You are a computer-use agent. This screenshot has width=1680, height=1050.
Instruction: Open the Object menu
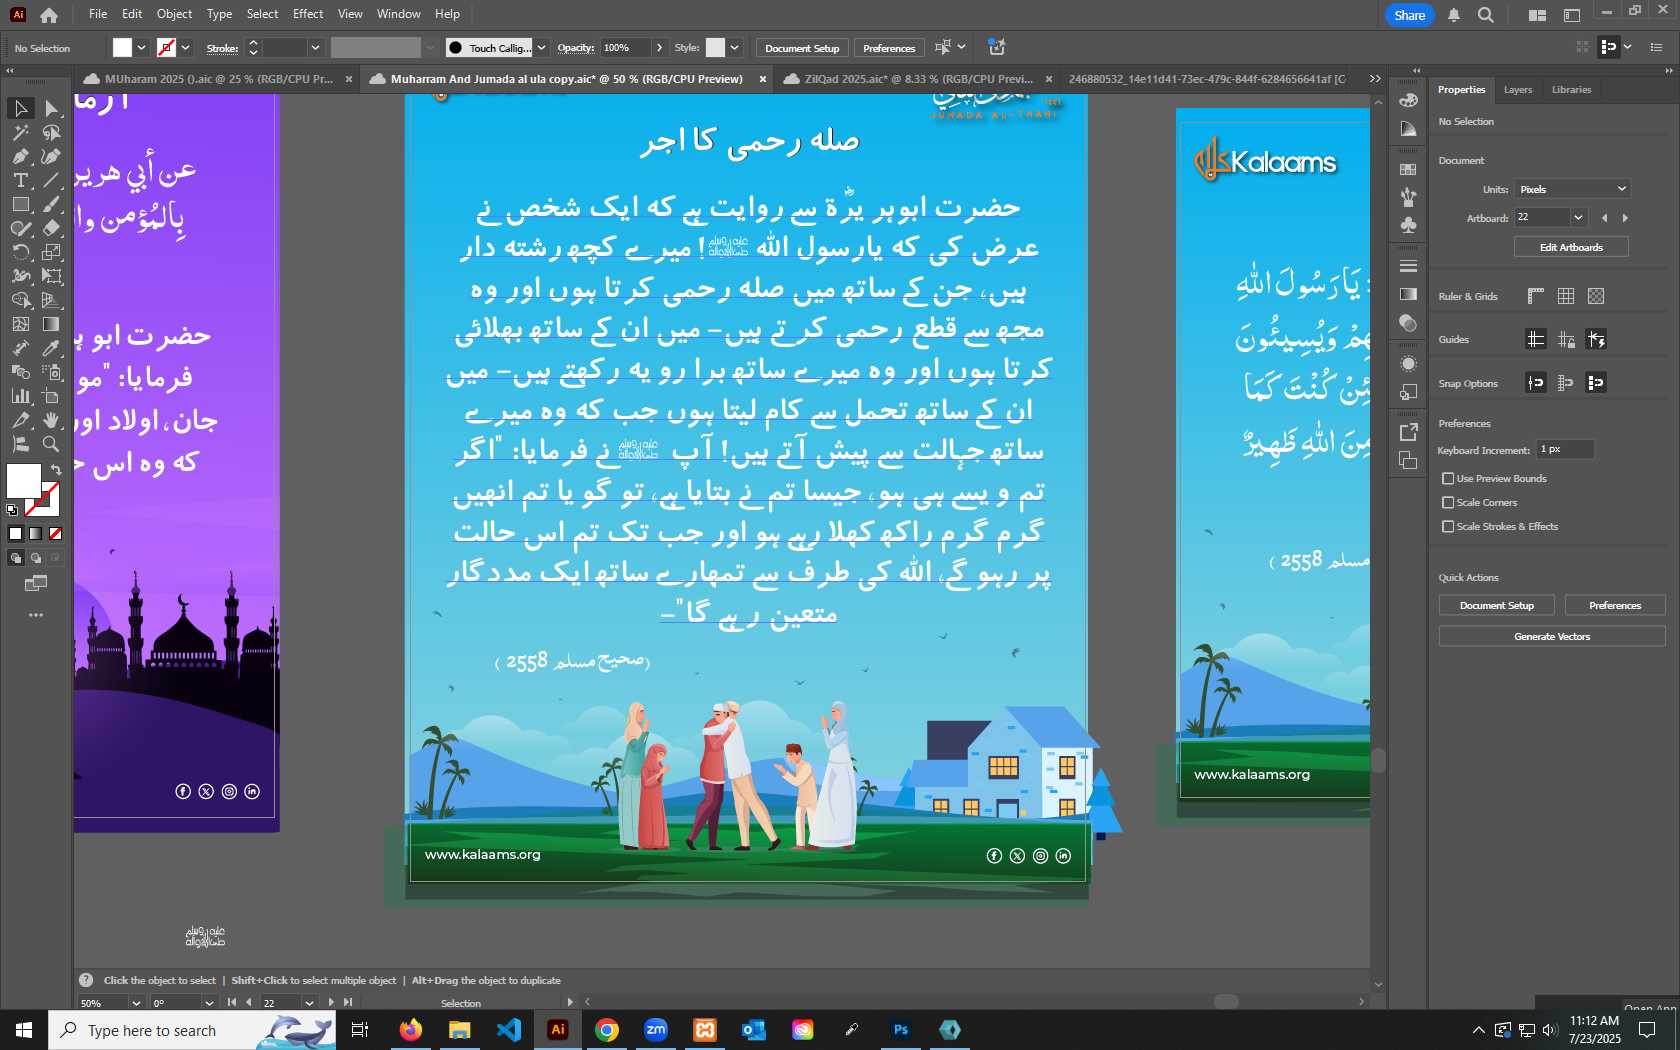pyautogui.click(x=174, y=14)
